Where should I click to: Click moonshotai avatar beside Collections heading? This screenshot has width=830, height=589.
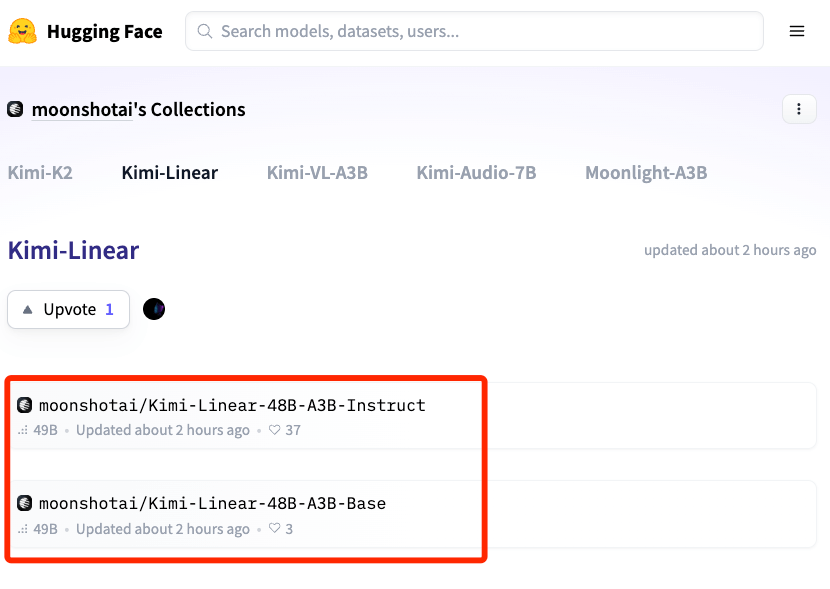coord(15,109)
